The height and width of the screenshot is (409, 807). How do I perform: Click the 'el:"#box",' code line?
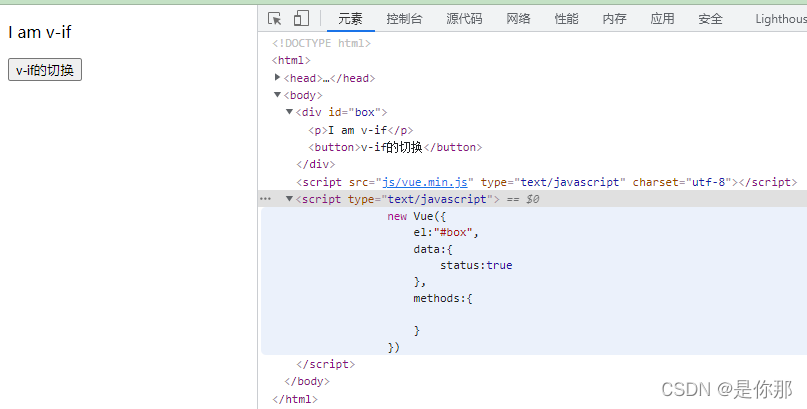pyautogui.click(x=446, y=233)
